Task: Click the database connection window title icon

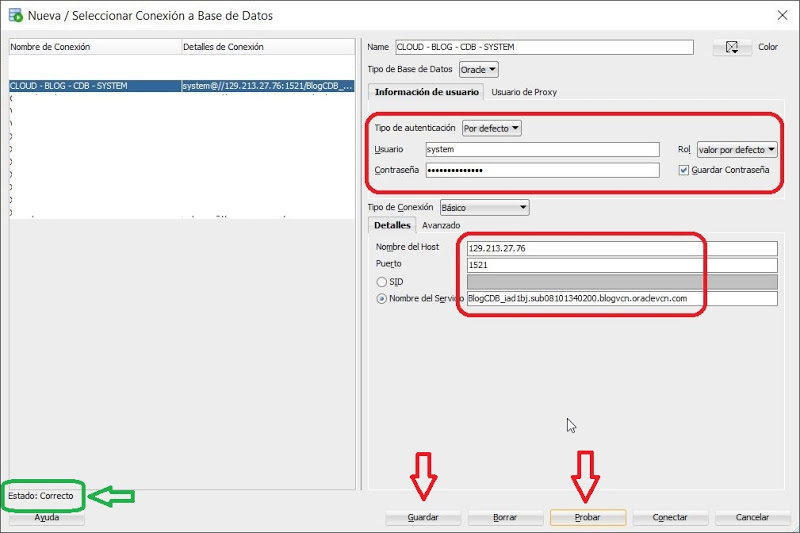Action: click(15, 15)
